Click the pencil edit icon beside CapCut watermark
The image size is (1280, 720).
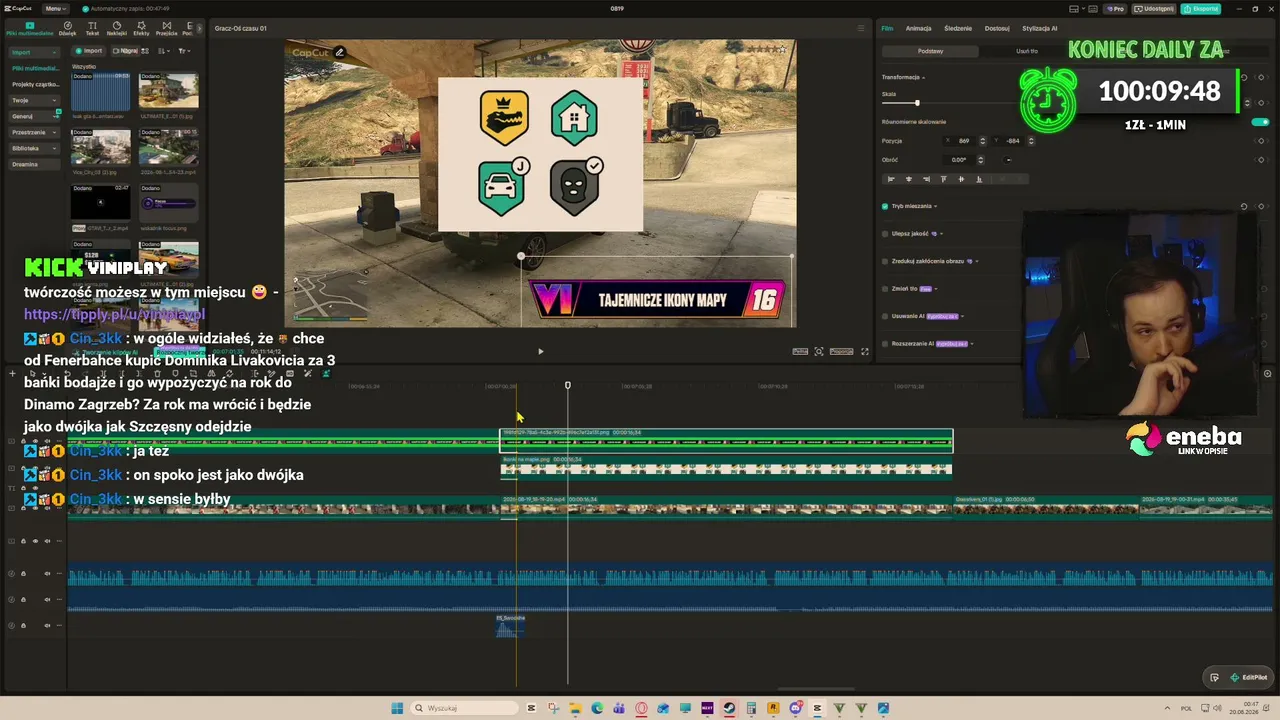pos(340,53)
